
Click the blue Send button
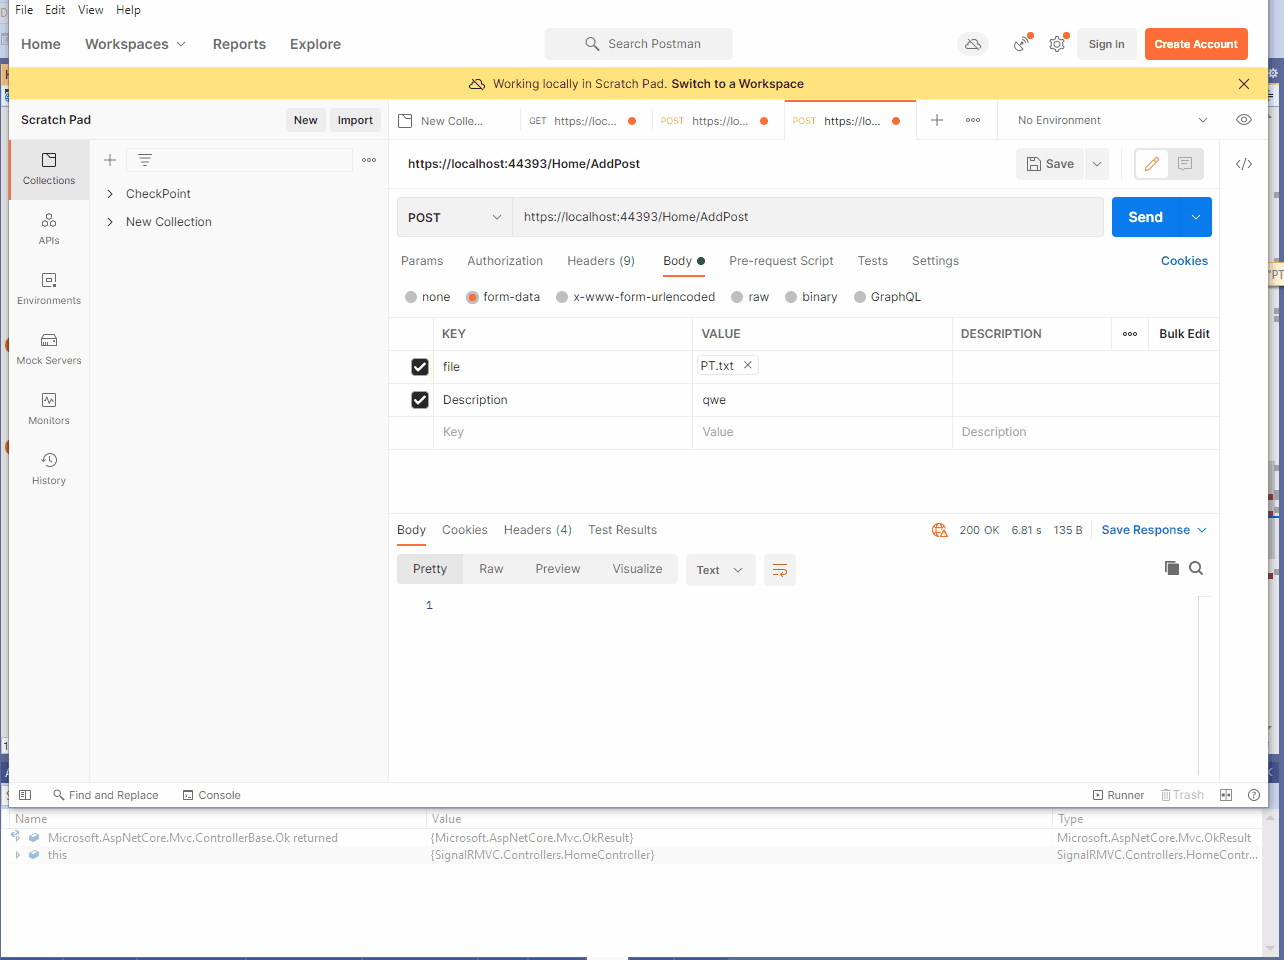click(x=1146, y=217)
